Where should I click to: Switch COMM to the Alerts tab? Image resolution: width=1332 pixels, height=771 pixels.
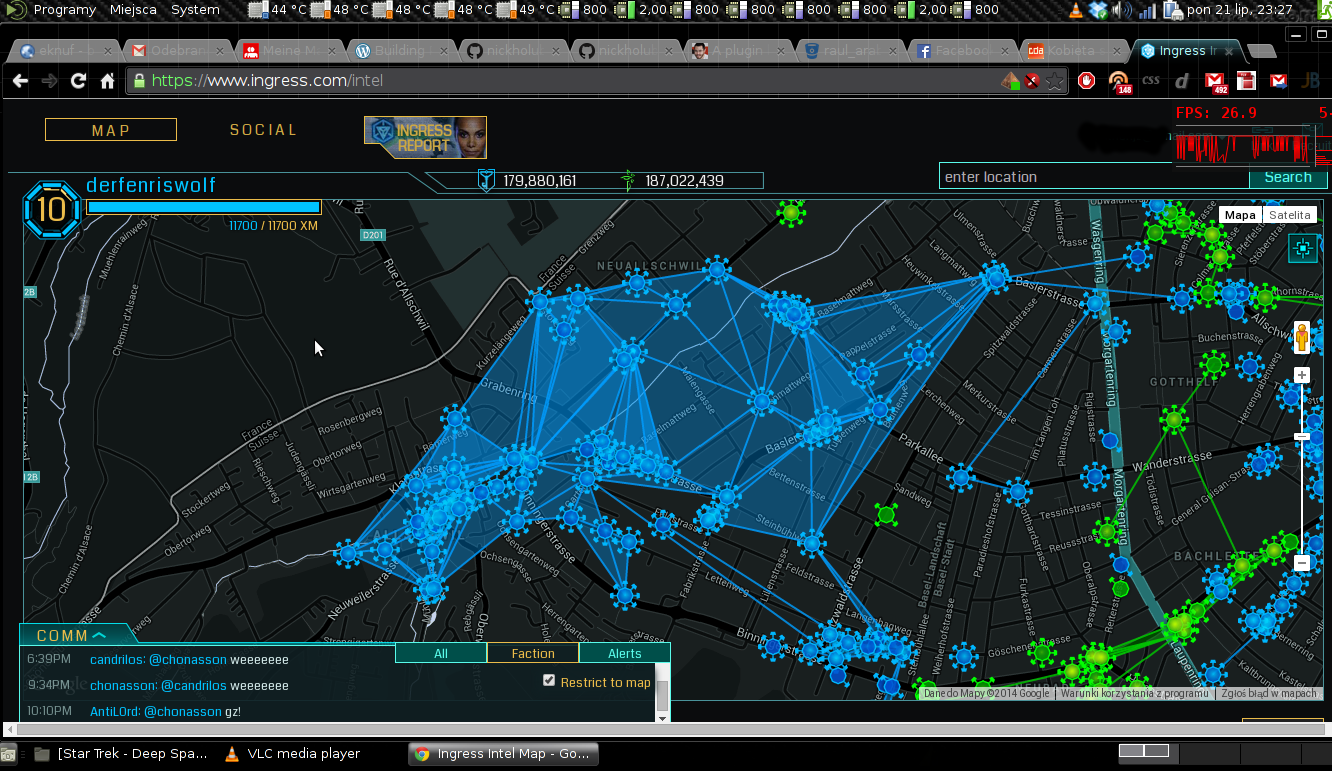[x=625, y=653]
